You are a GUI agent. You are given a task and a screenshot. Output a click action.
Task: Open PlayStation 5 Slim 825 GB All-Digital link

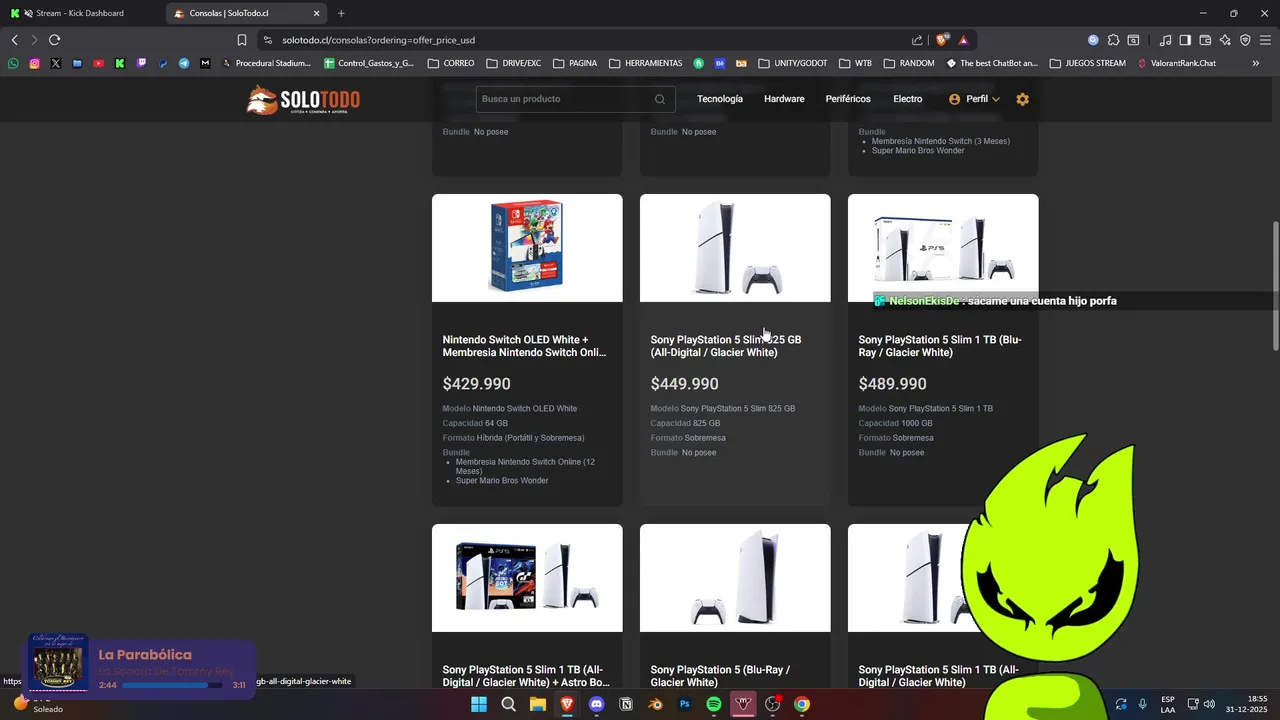coord(726,346)
